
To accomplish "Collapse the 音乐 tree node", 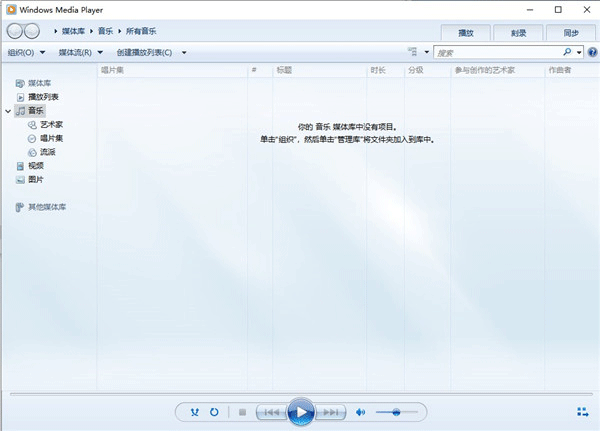I will click(x=8, y=111).
